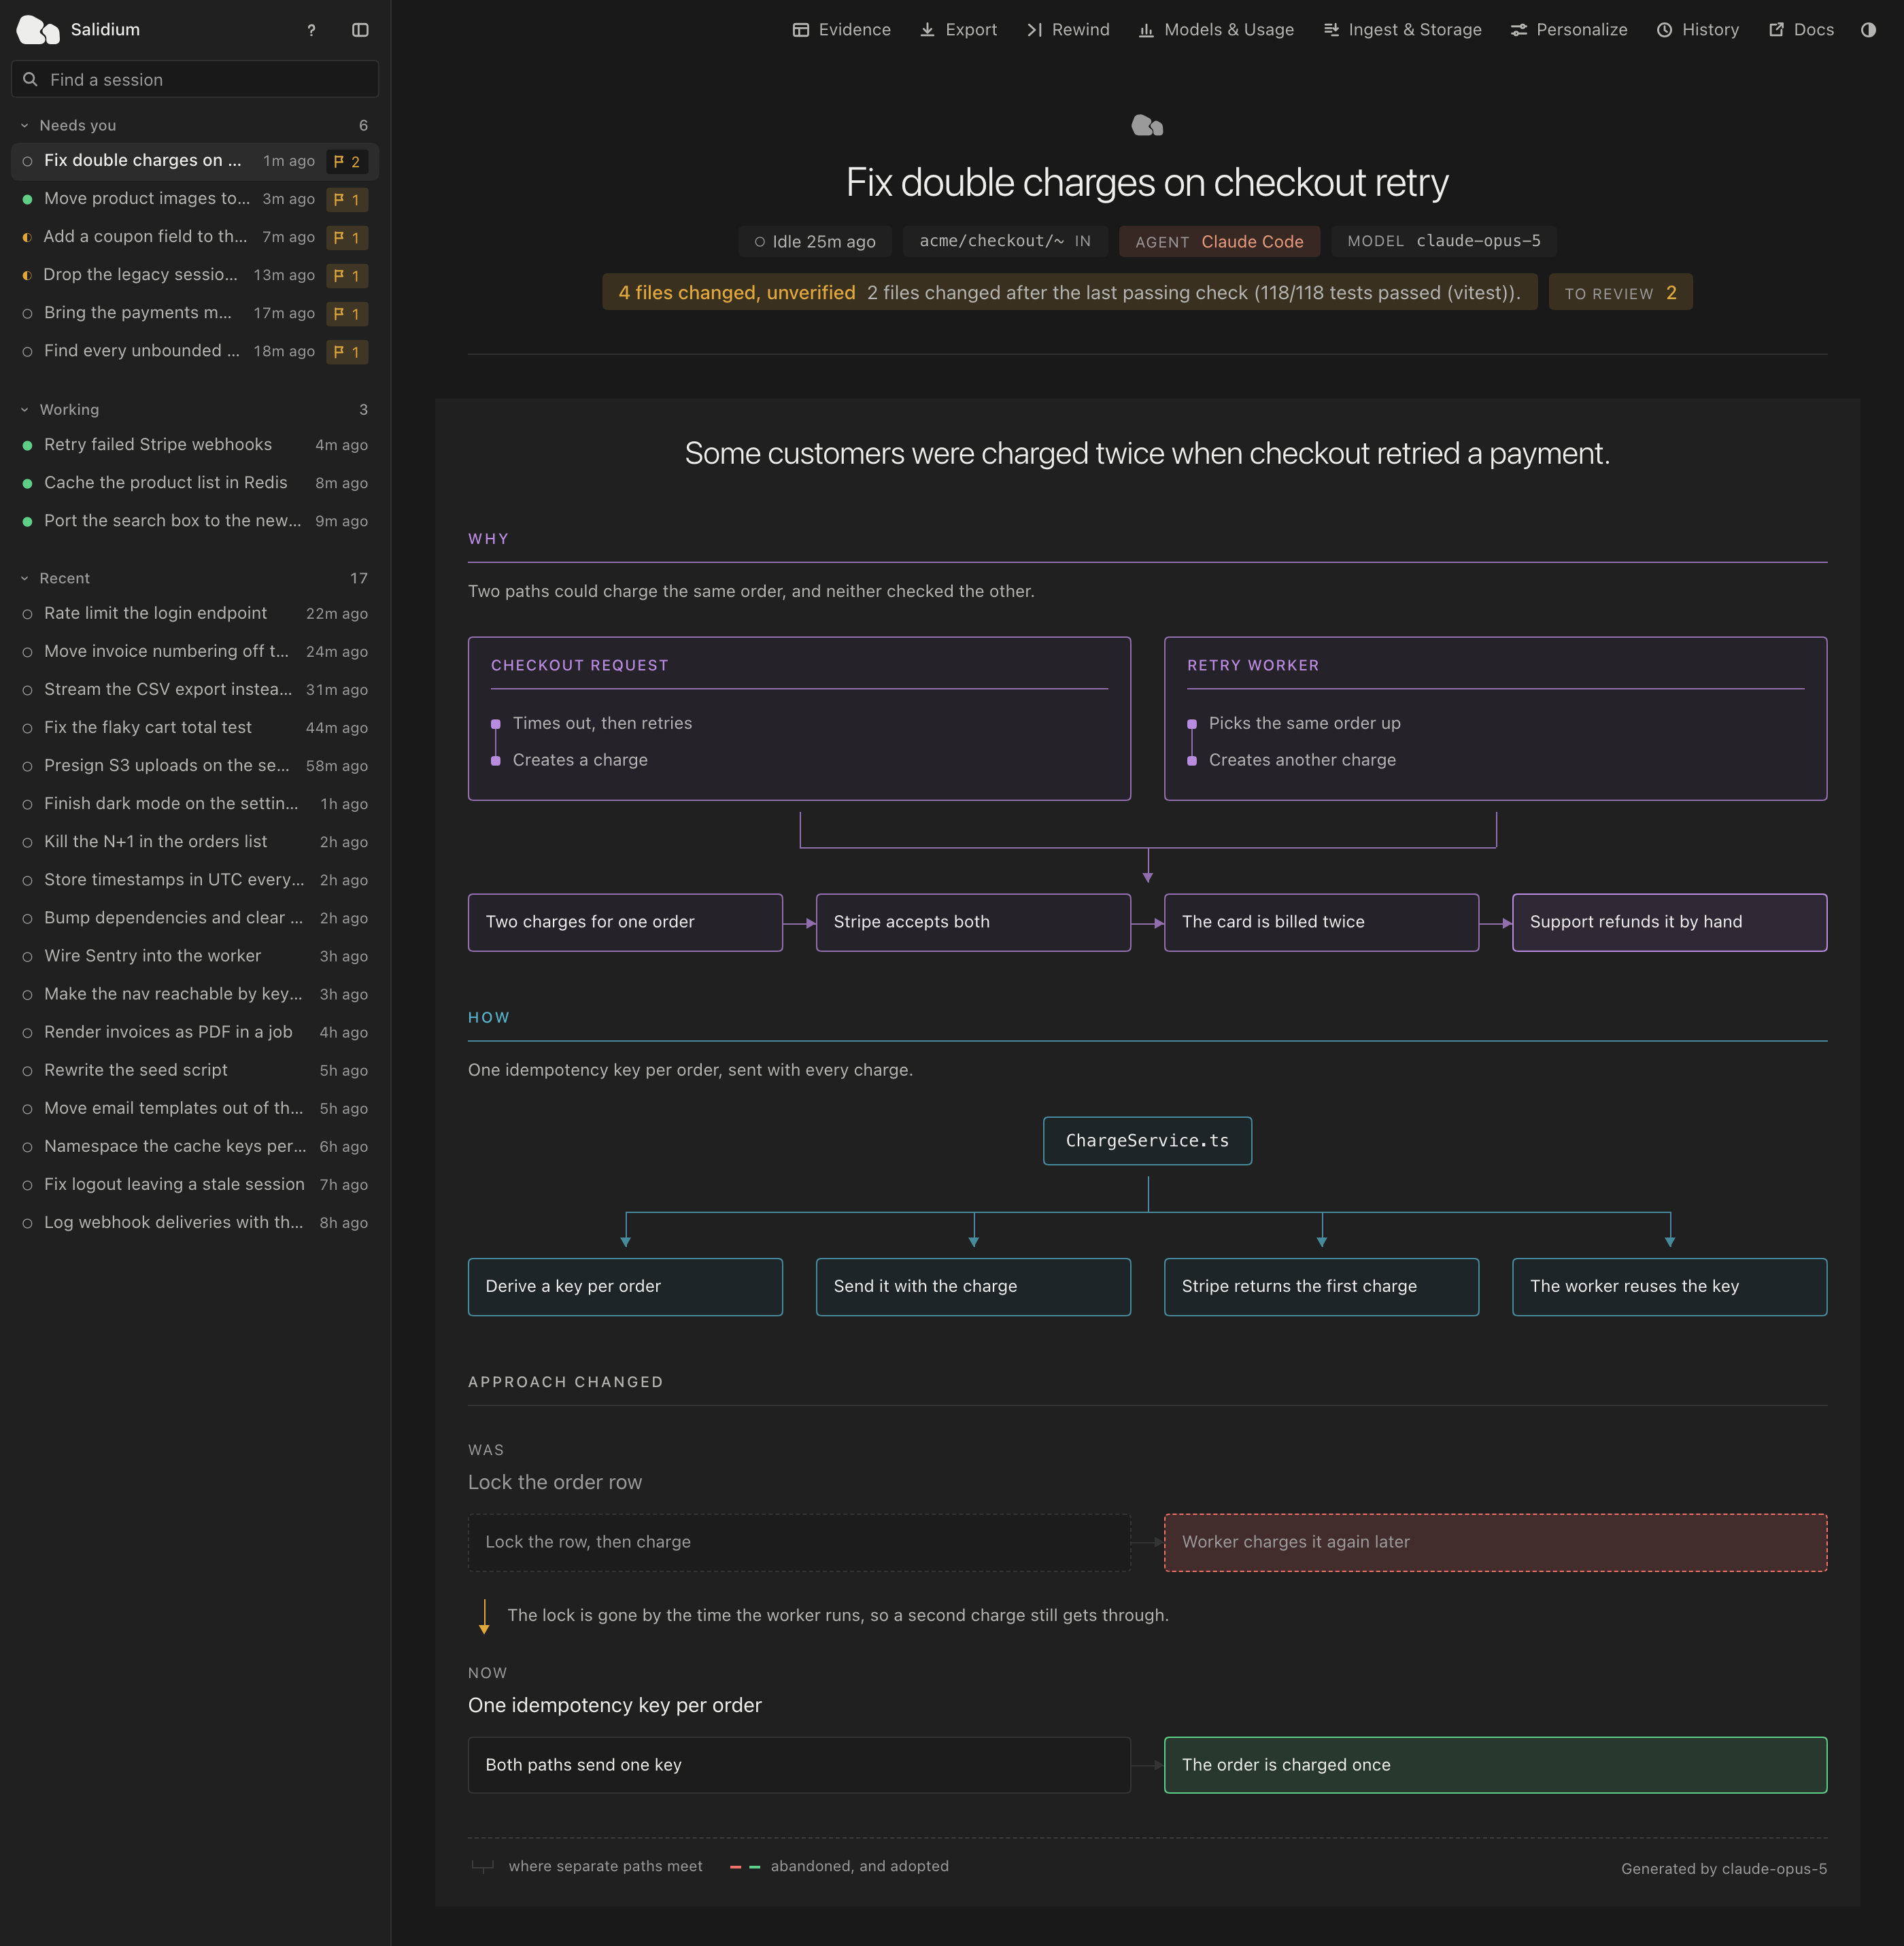This screenshot has width=1904, height=1946.
Task: Open Fix the flaky cart total test
Action: [x=195, y=727]
